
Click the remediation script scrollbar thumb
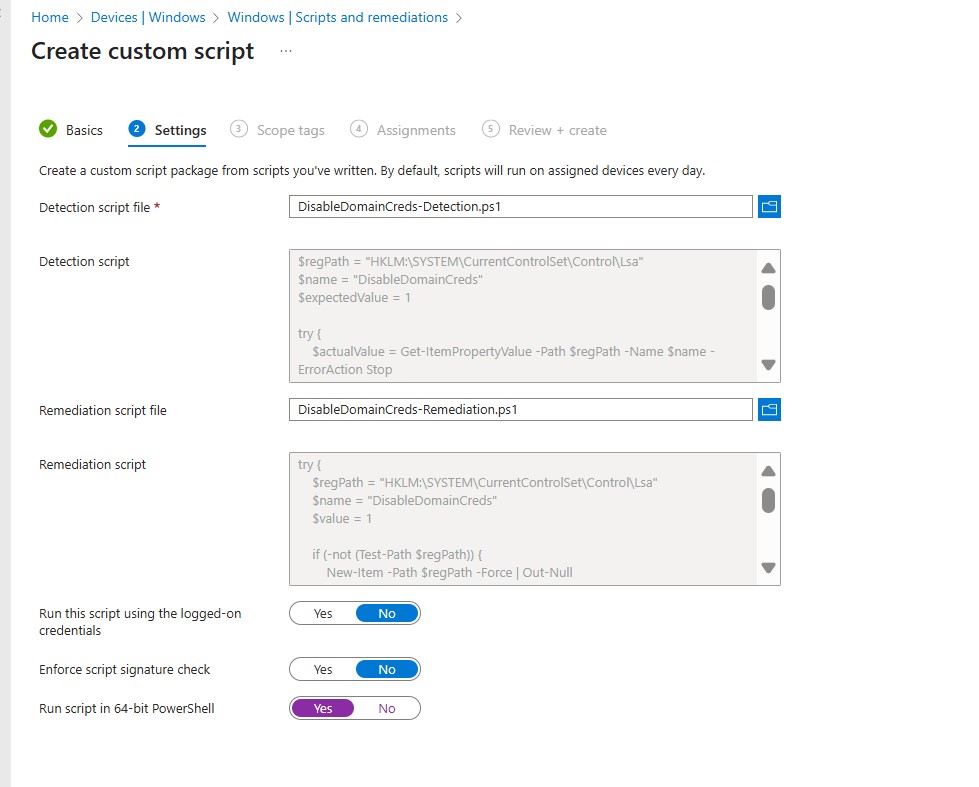768,500
